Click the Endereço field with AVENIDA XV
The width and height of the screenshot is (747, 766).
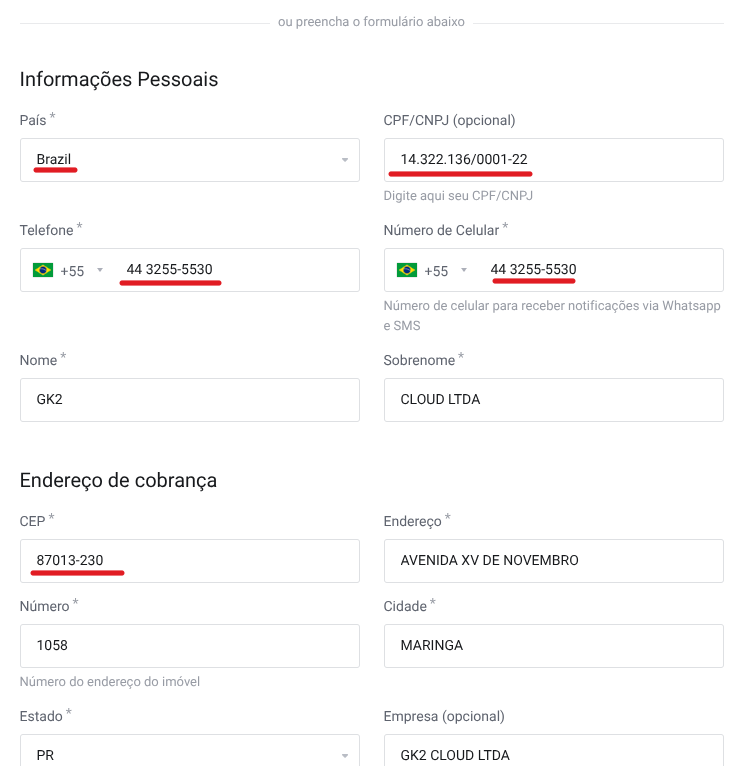tap(553, 561)
